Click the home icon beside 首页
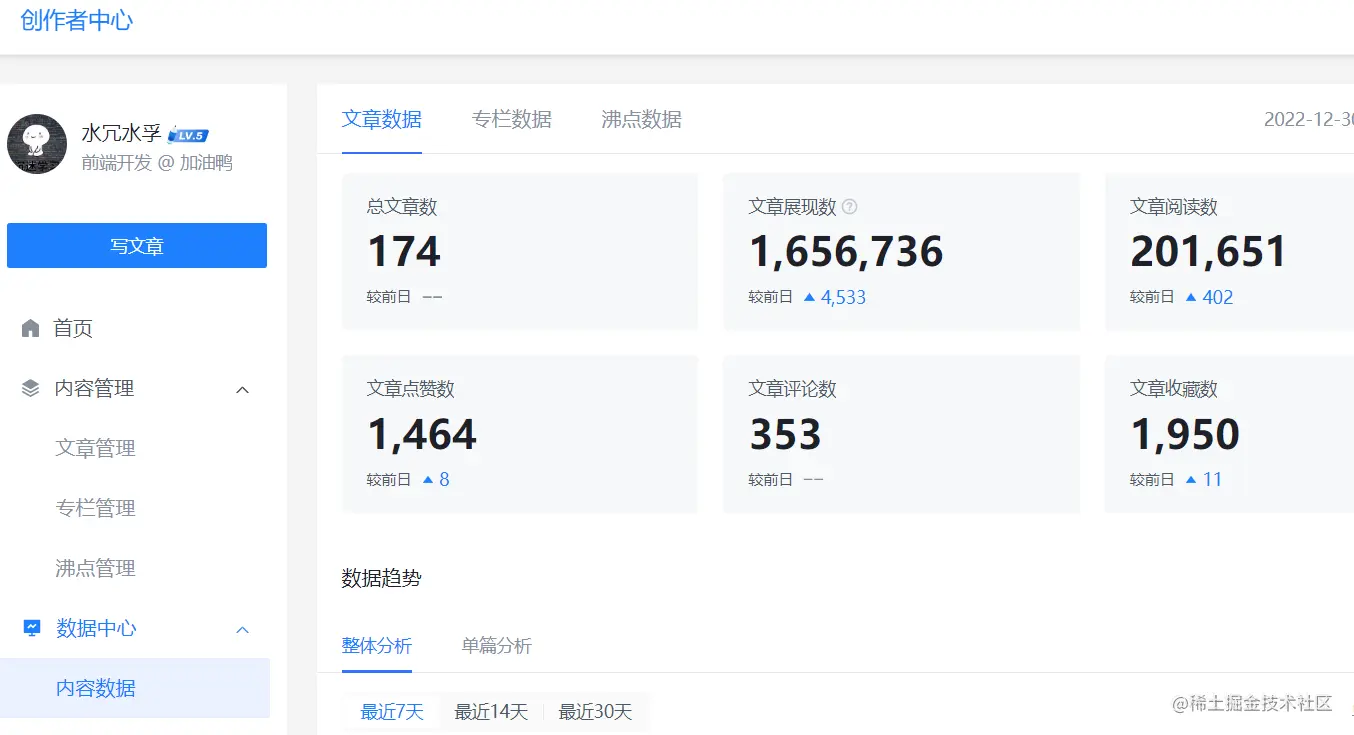The image size is (1354, 735). pyautogui.click(x=31, y=328)
